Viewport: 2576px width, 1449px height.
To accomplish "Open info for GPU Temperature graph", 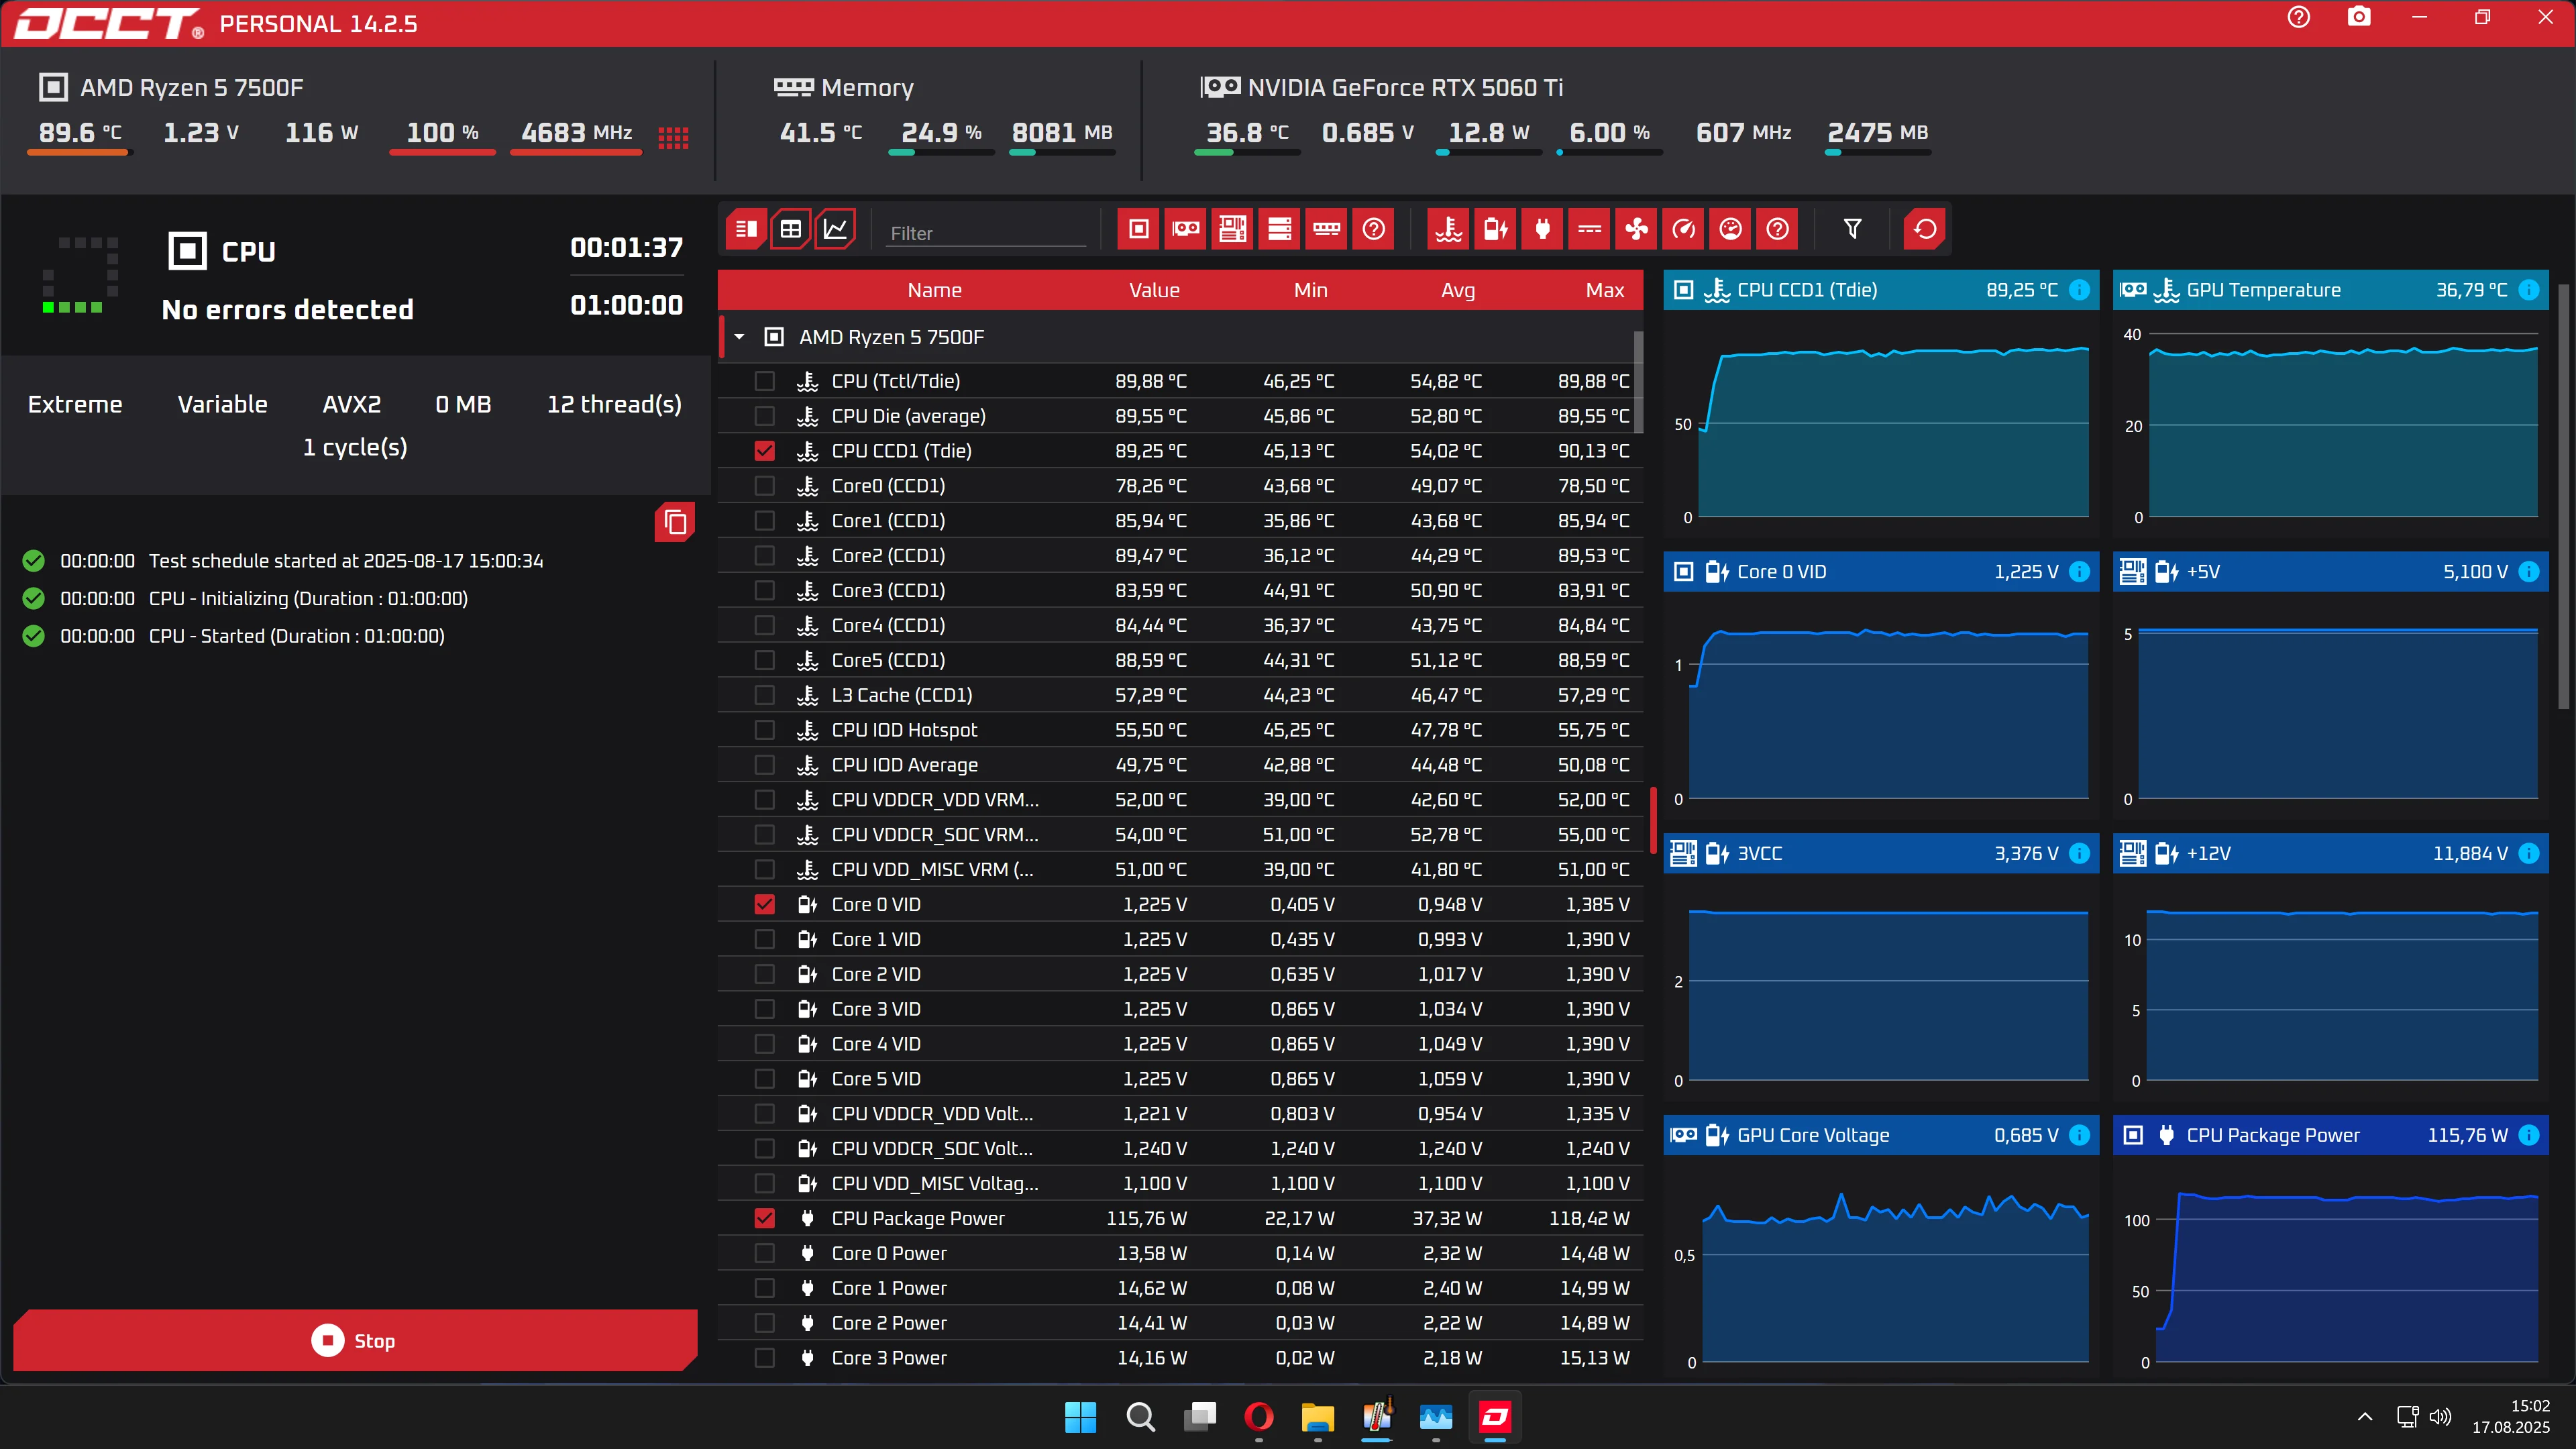I will pos(2529,290).
